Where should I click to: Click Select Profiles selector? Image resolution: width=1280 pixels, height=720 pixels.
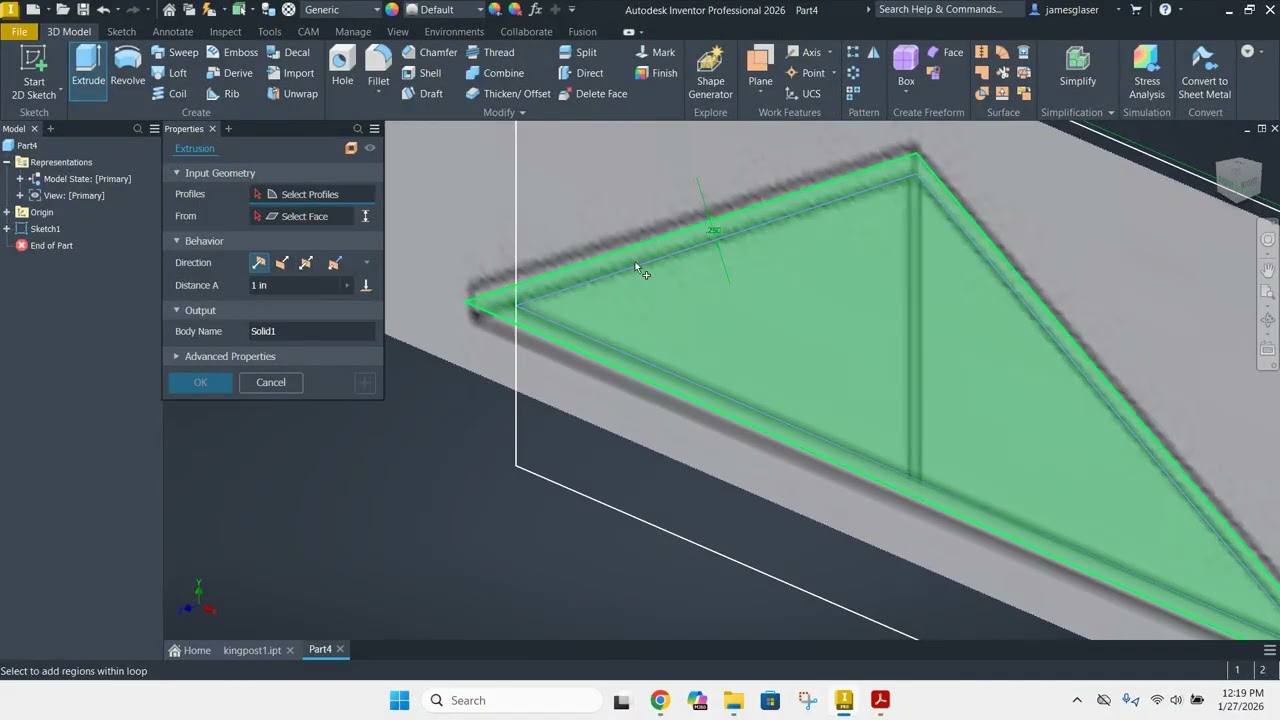[312, 194]
